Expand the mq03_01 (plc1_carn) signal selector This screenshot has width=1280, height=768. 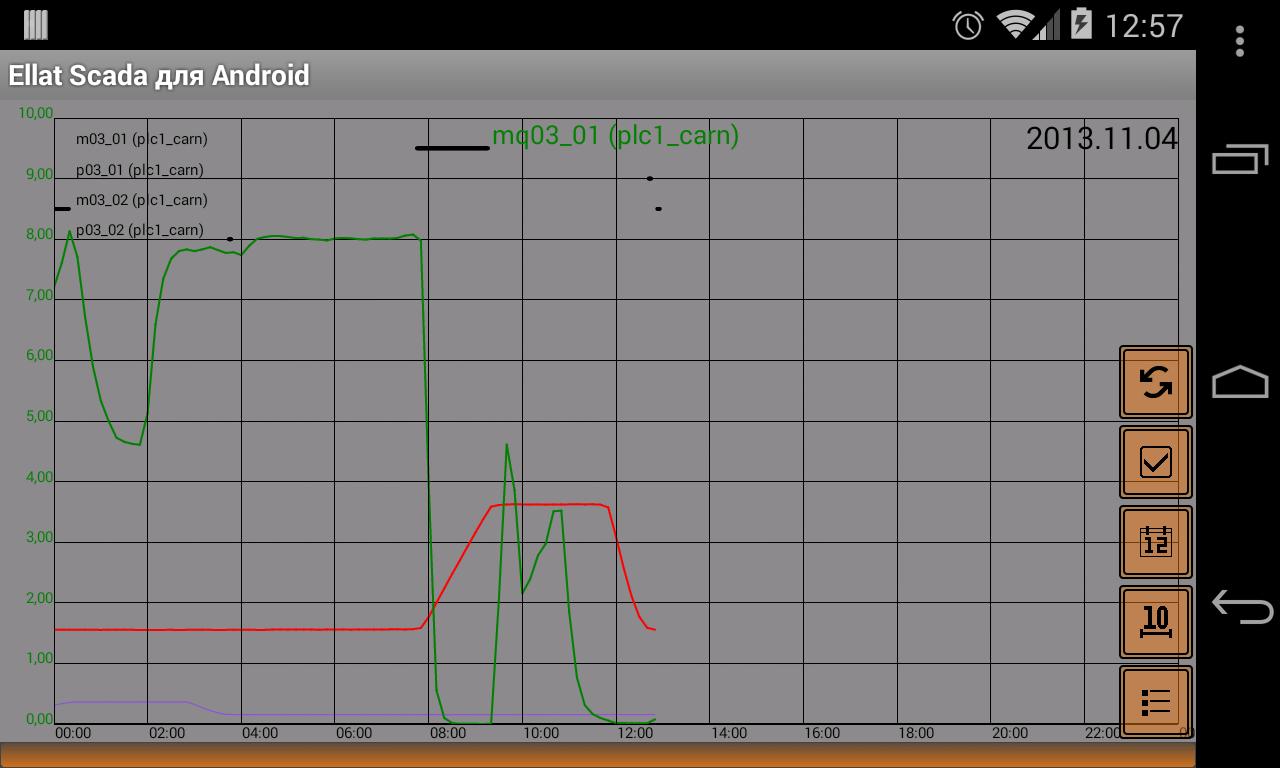click(x=615, y=136)
